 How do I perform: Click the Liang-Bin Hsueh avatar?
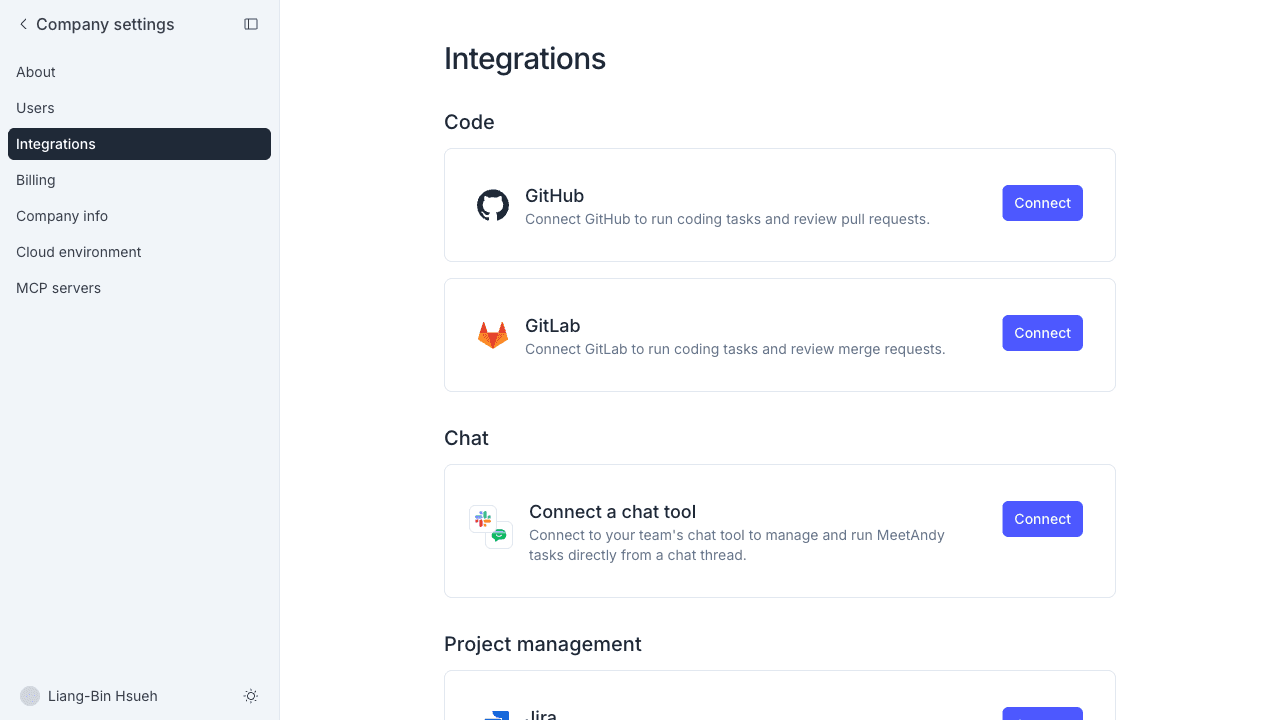click(x=30, y=696)
